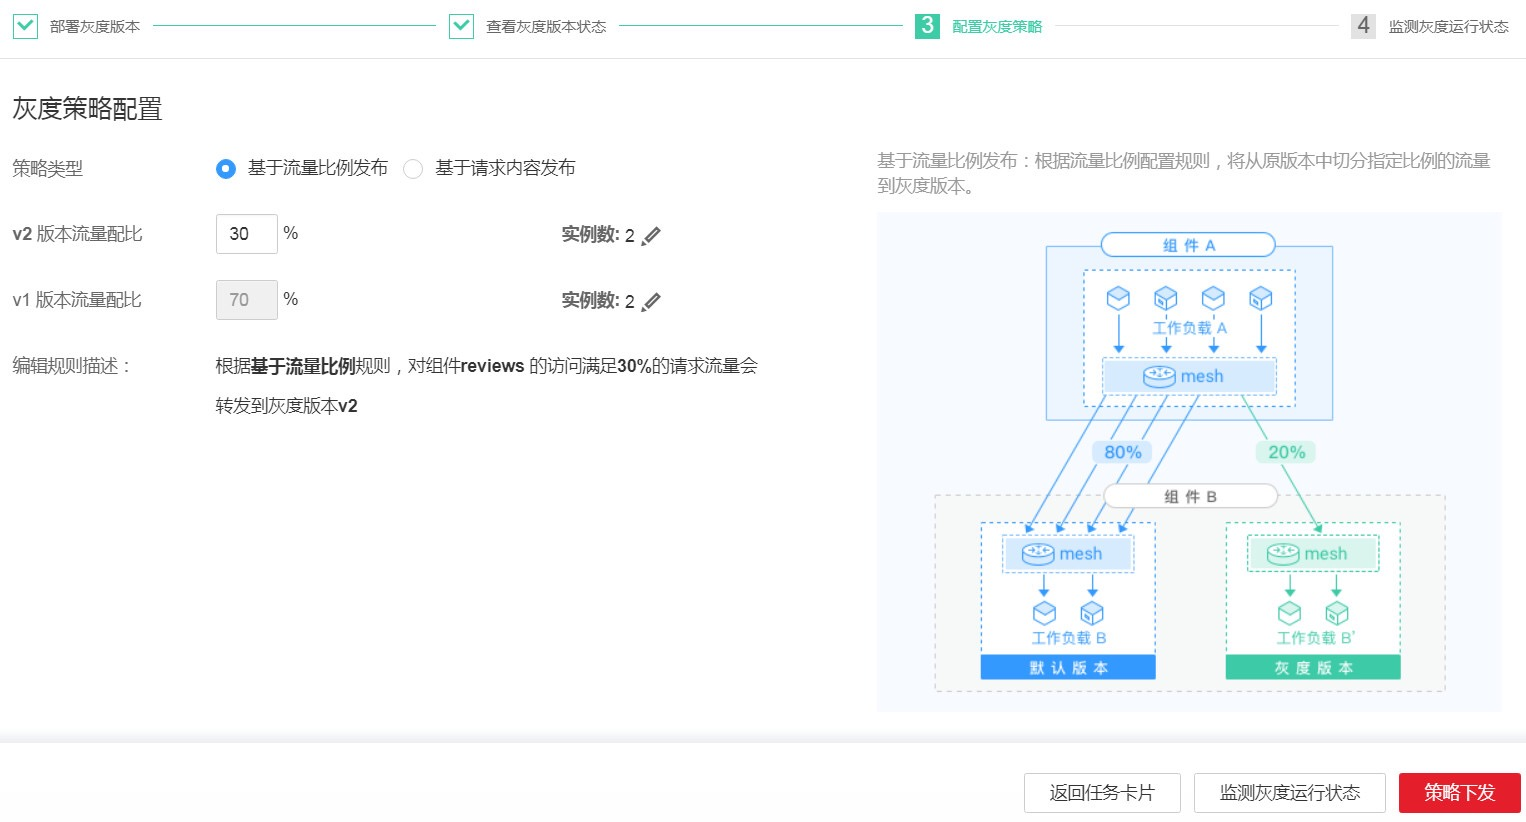The image size is (1526, 822).
Task: Go to 监测灰度运行状态 step label
Action: click(x=1448, y=27)
